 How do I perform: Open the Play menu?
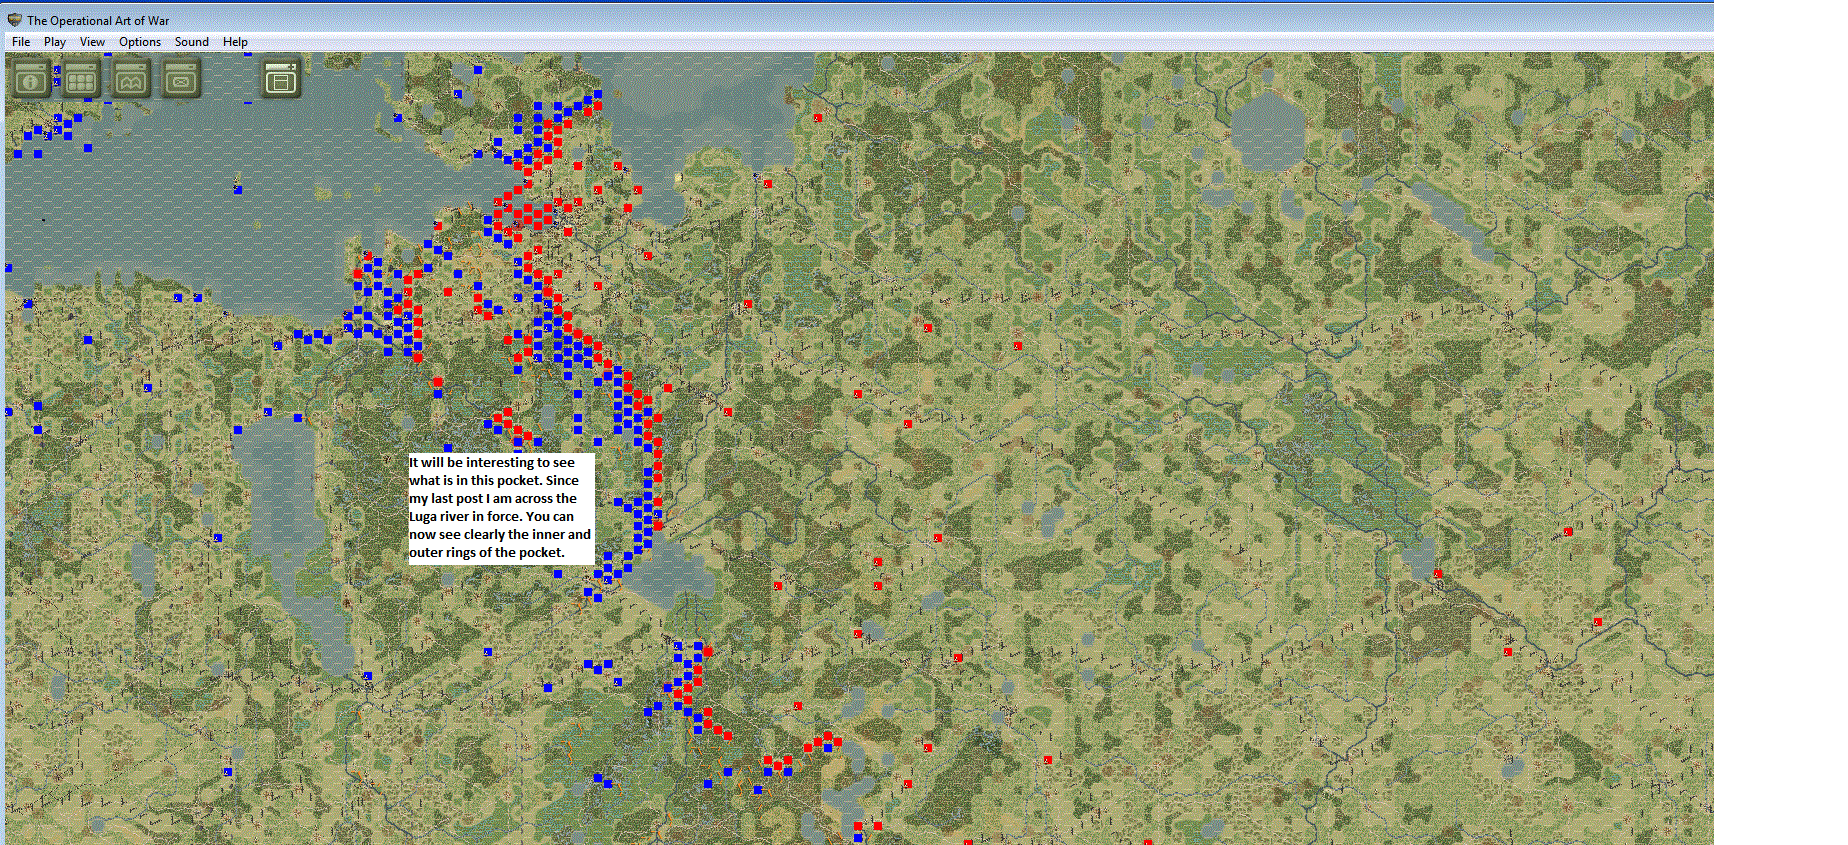point(55,42)
